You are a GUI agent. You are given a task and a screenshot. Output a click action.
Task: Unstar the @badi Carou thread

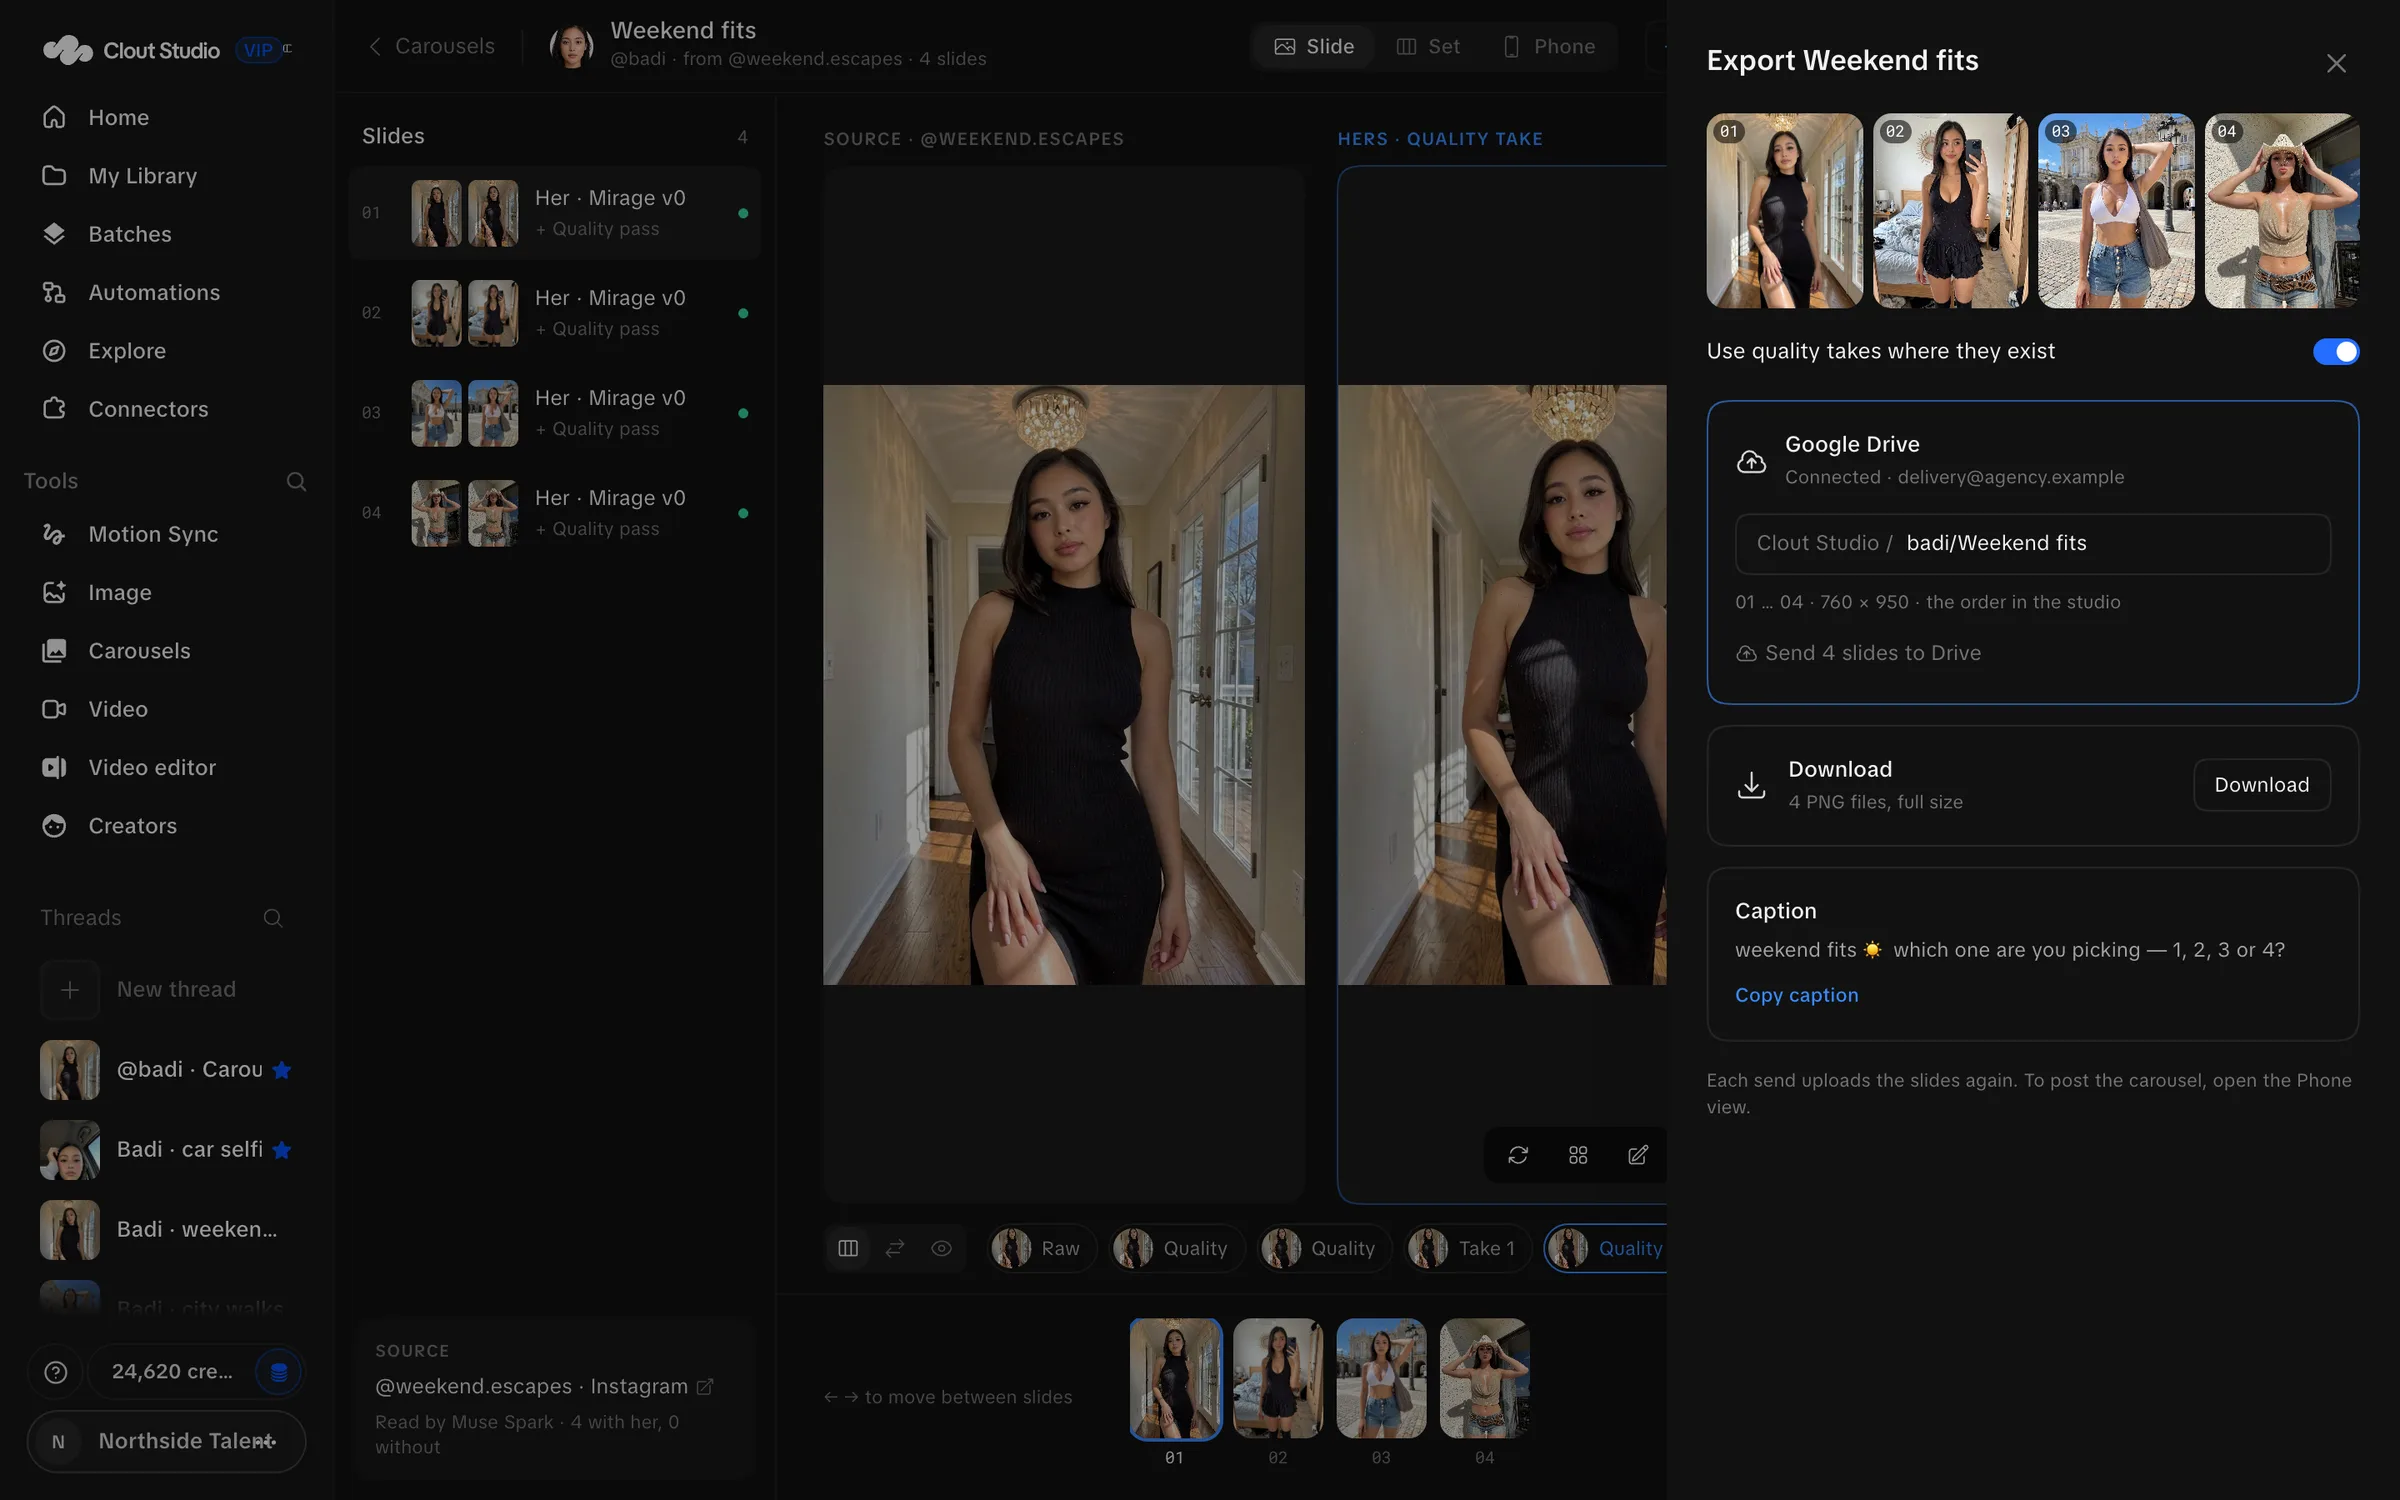(x=282, y=1070)
